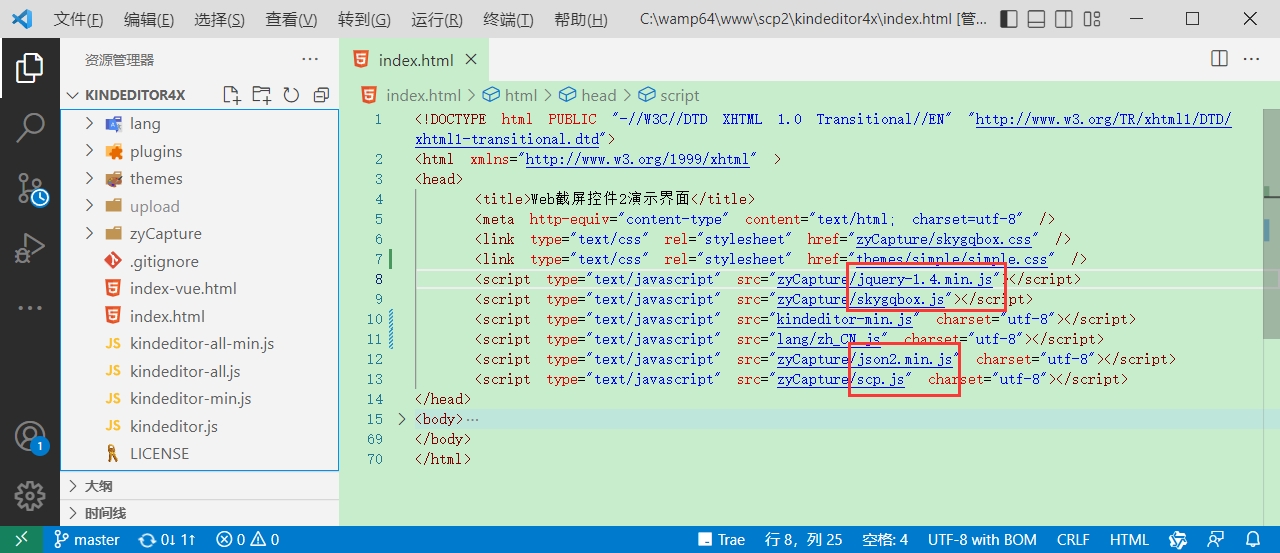Viewport: 1280px width, 553px height.
Task: Refresh the explorer file list
Action: click(291, 95)
